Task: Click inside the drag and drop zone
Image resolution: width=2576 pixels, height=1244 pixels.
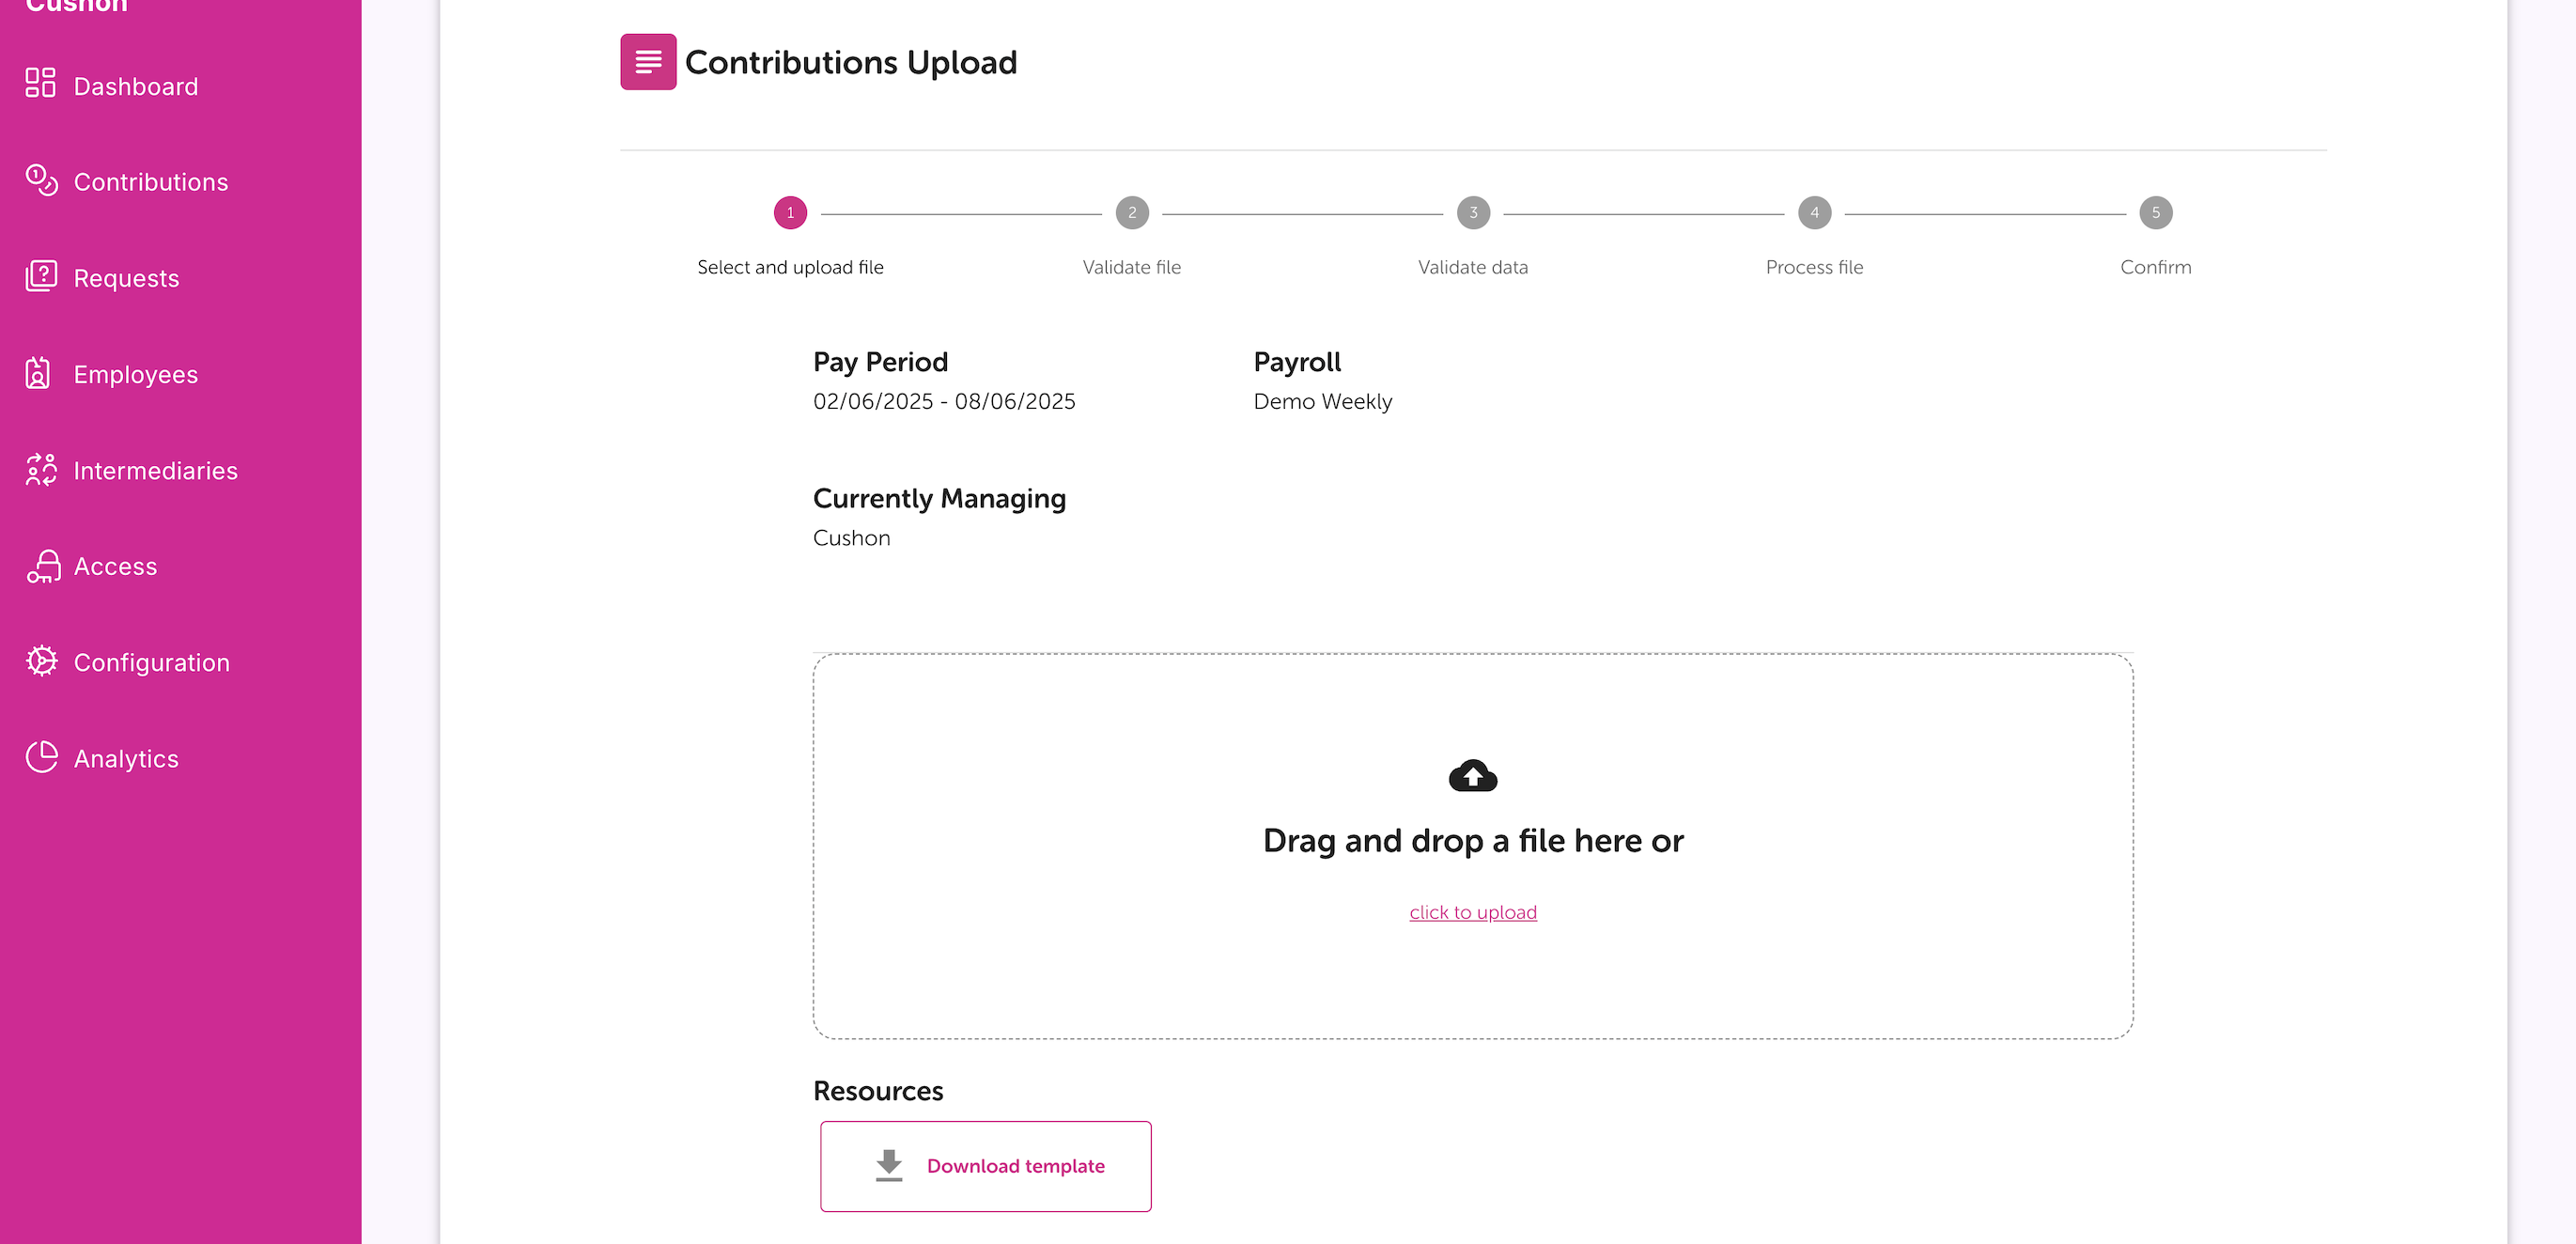Action: tap(1472, 846)
